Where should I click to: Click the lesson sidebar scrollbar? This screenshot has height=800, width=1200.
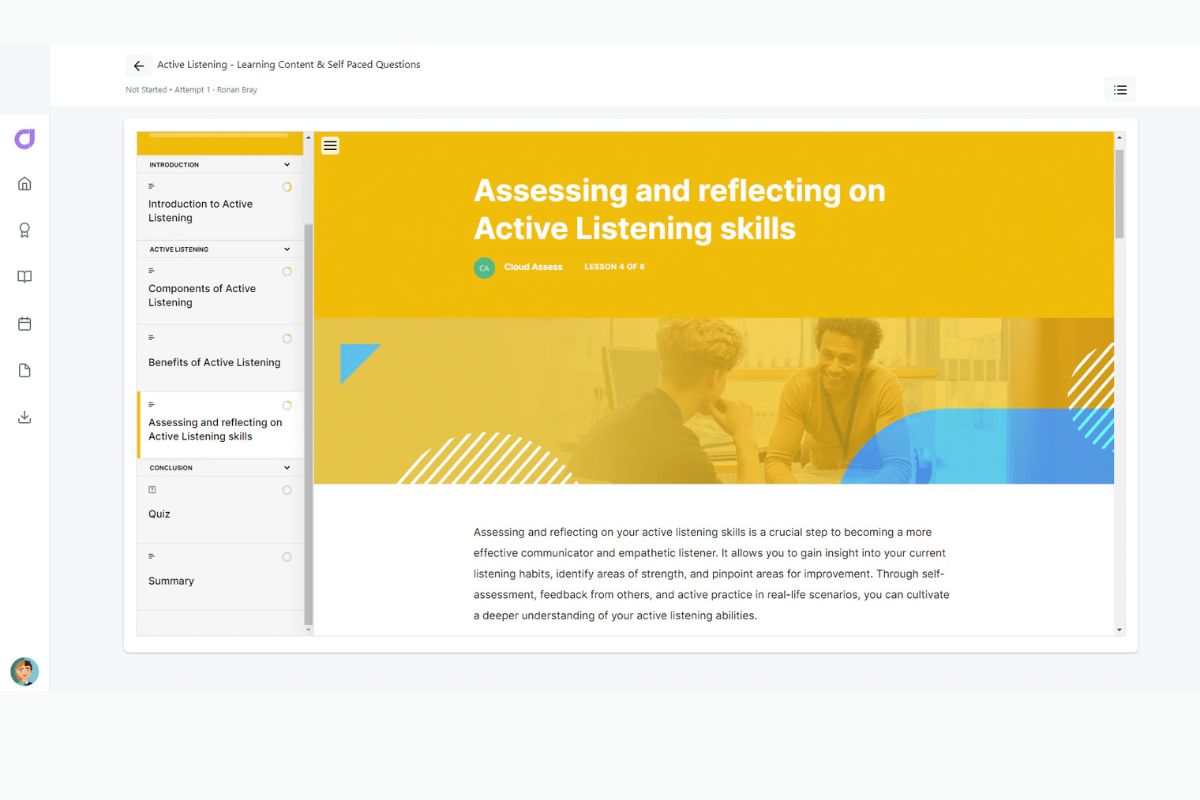(x=308, y=424)
